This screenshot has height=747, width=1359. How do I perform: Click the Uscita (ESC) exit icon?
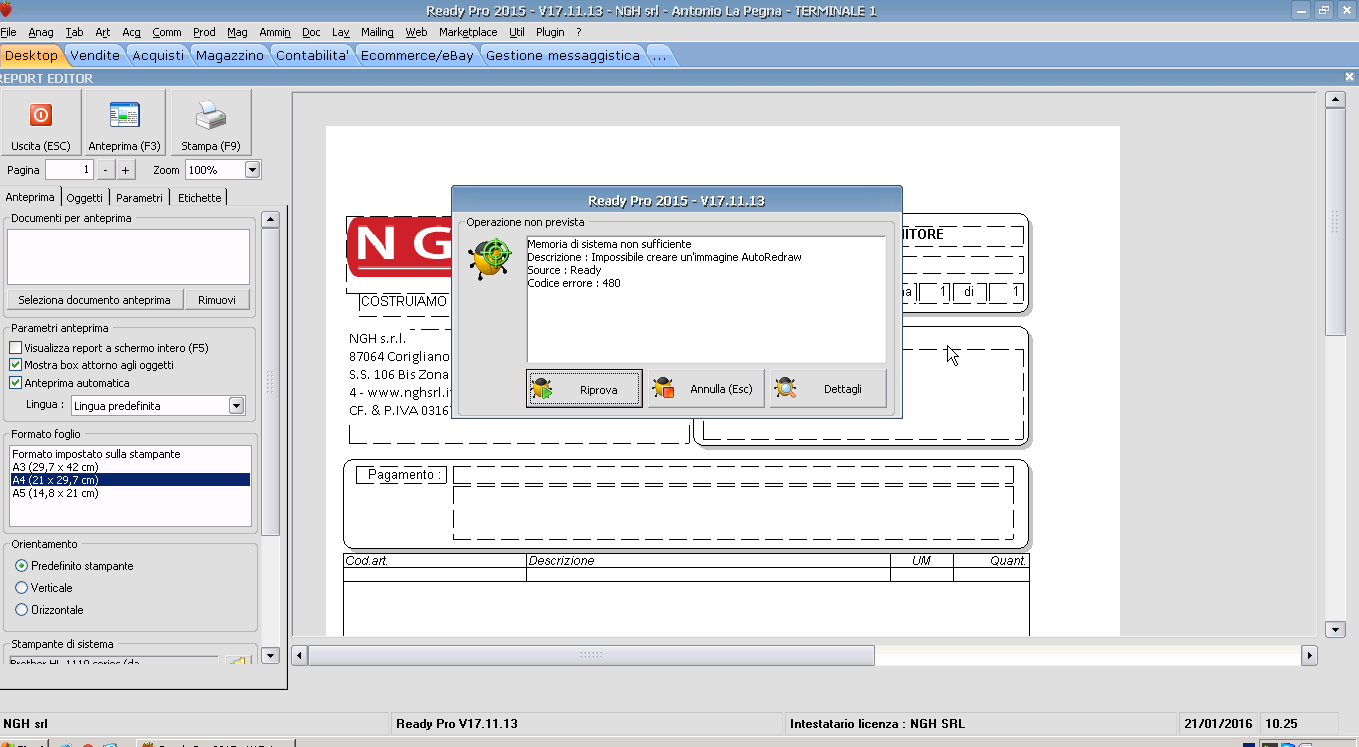pos(40,115)
